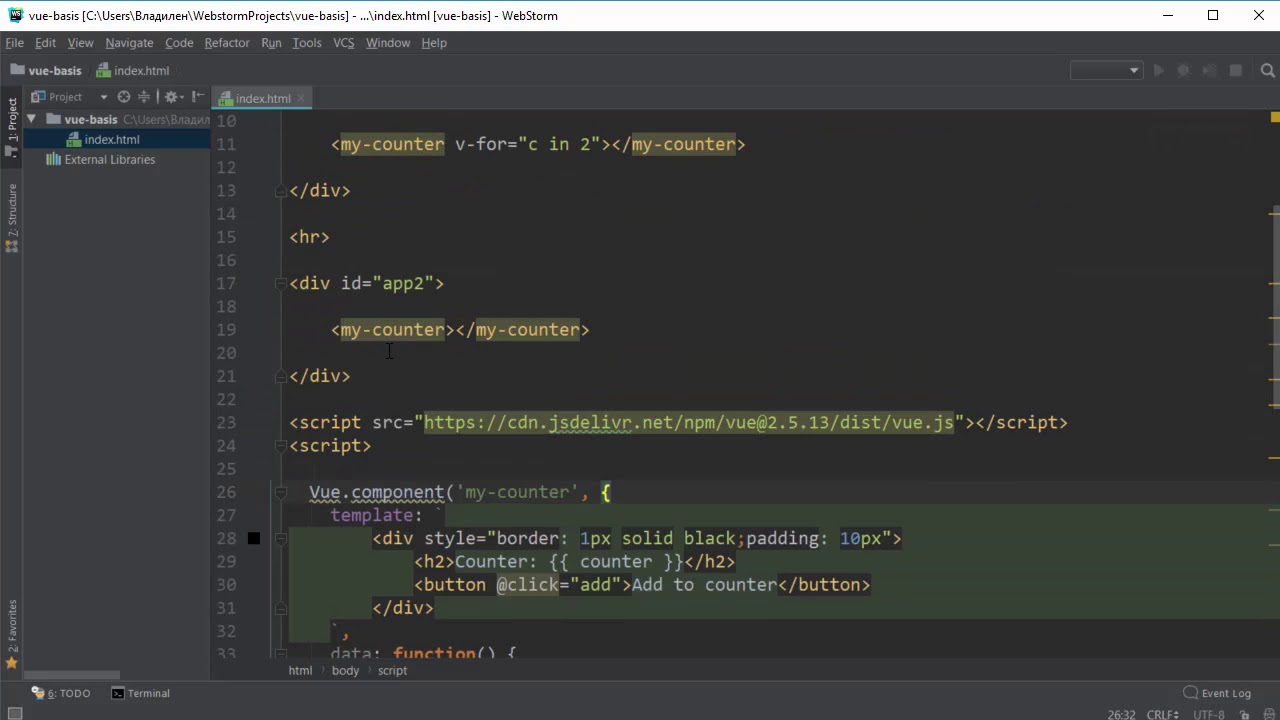1280x720 pixels.
Task: Click fold marker at line 31
Action: (x=281, y=608)
